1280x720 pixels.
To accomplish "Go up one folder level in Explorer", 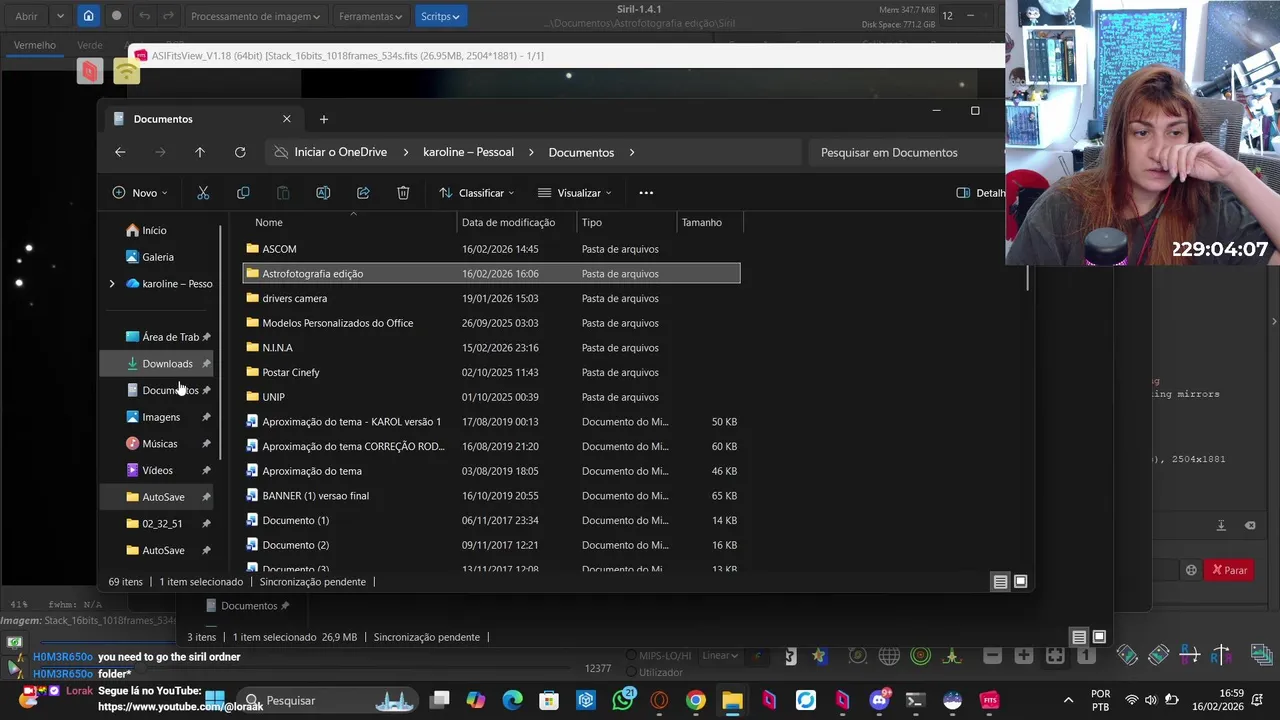I will (200, 152).
